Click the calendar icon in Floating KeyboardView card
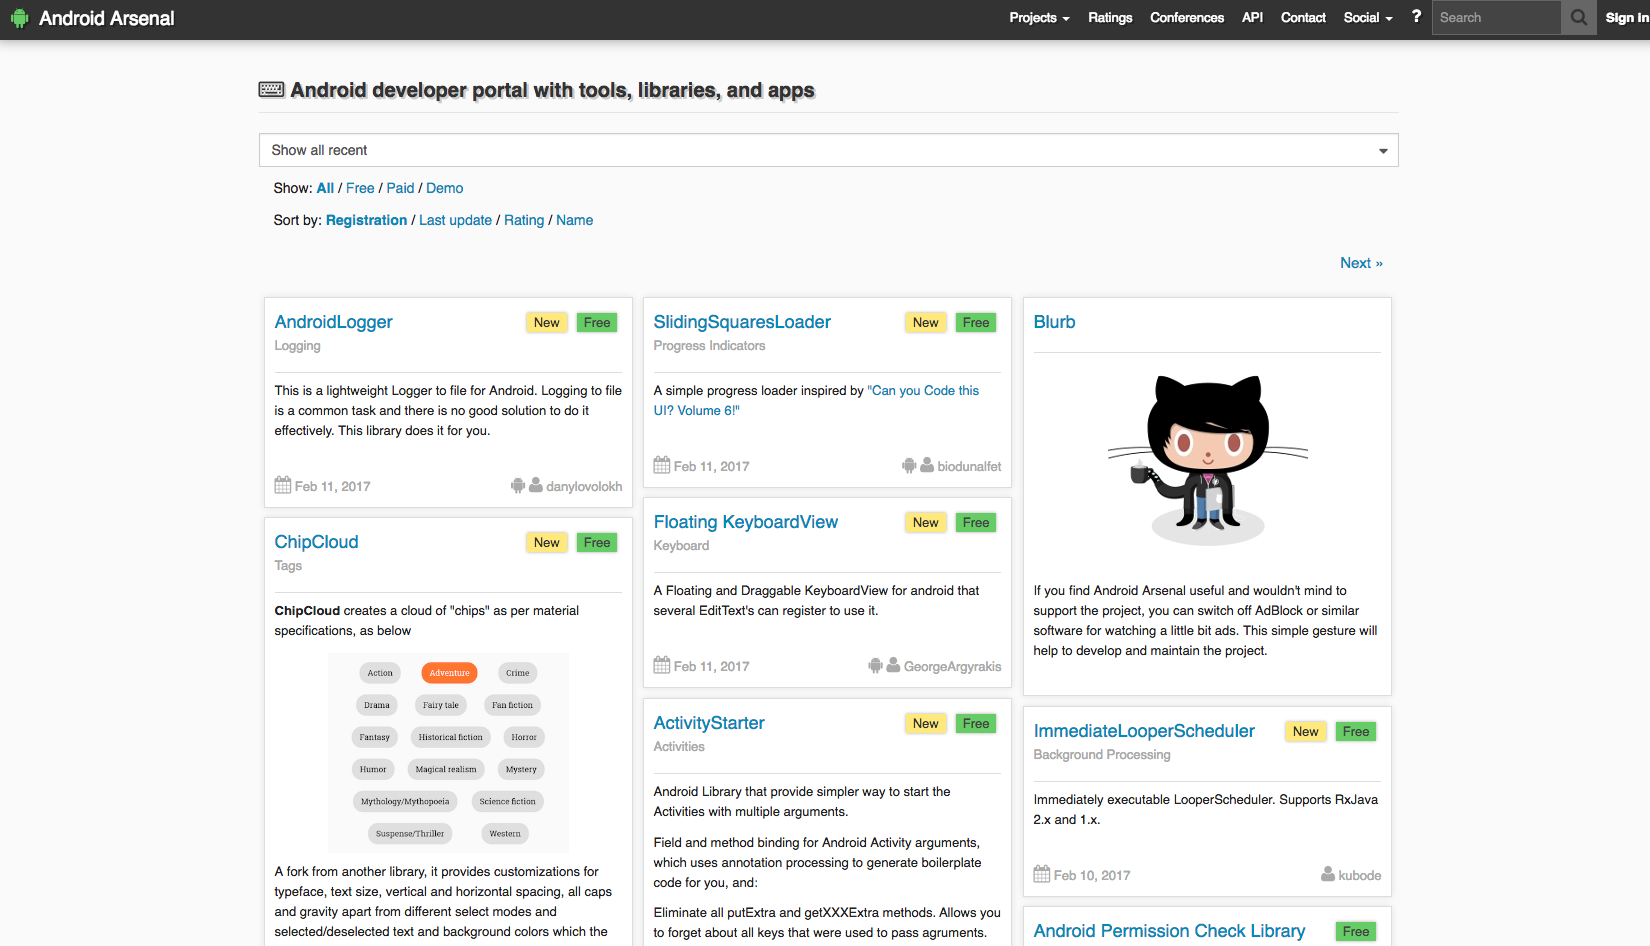Screen dimensions: 1650x946 (x=662, y=665)
